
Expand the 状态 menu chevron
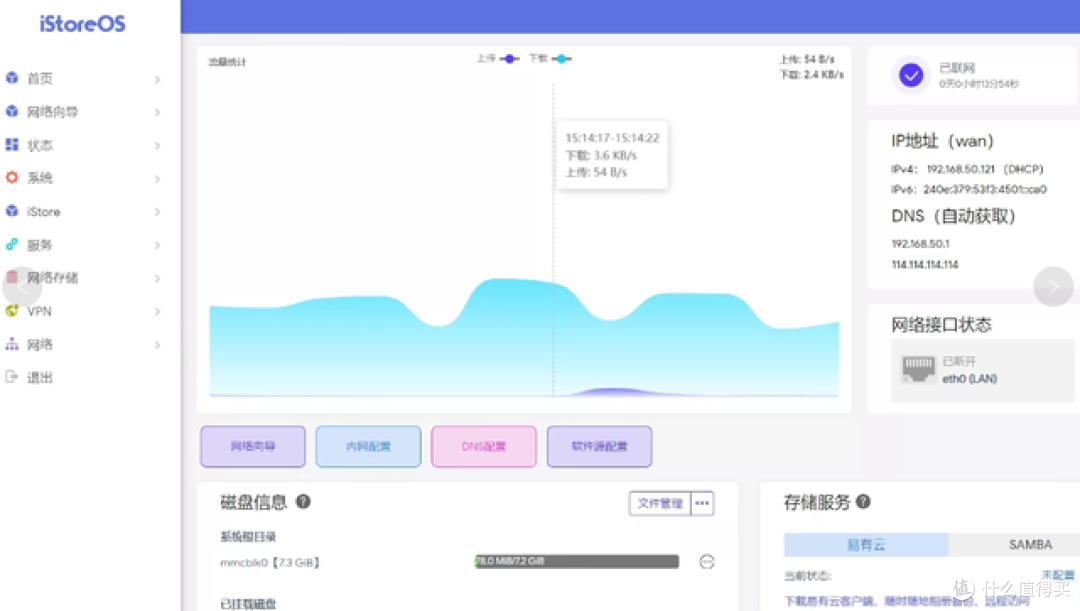[157, 145]
